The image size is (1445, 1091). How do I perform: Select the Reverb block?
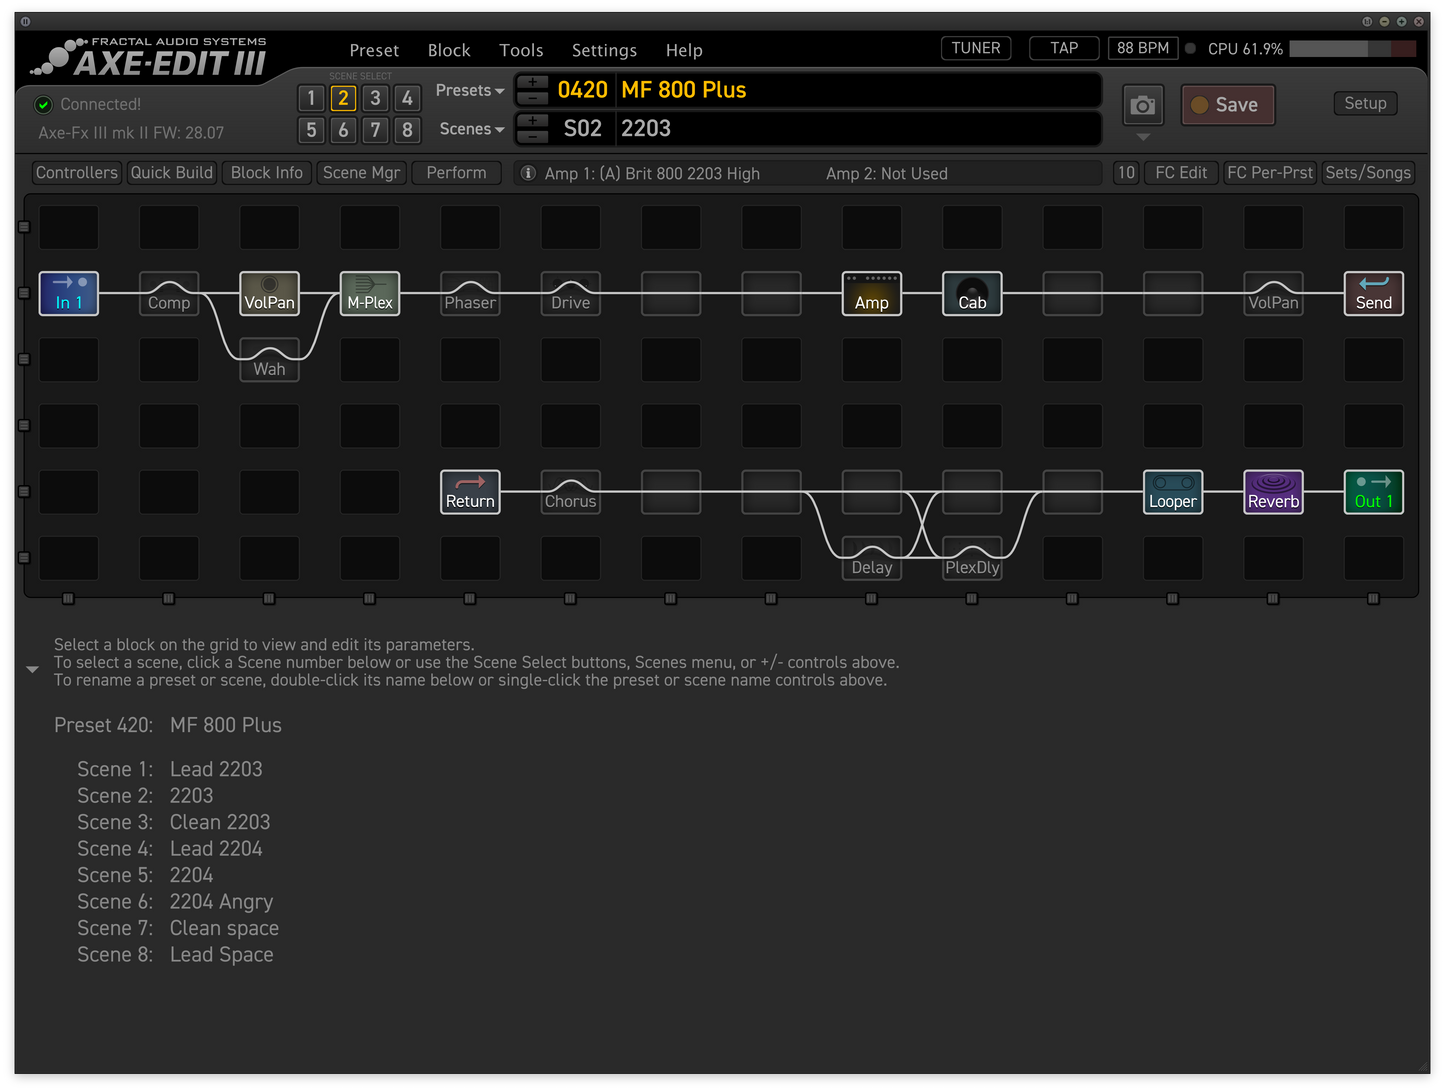[1273, 492]
